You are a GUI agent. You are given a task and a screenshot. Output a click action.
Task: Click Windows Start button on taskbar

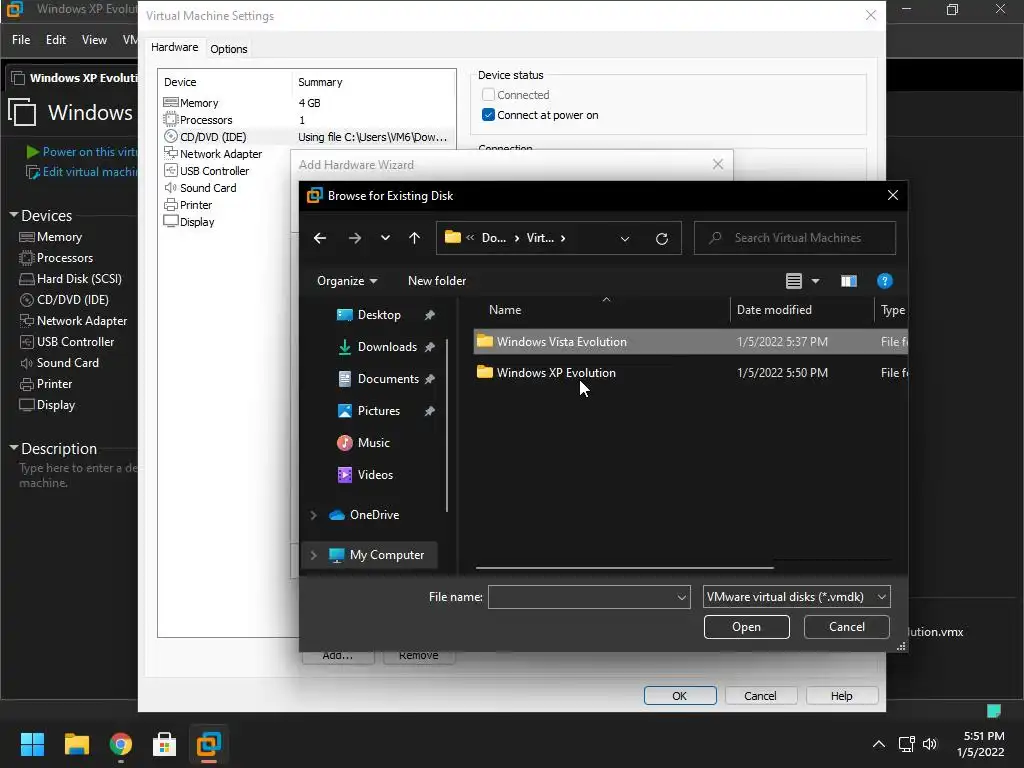coord(32,744)
